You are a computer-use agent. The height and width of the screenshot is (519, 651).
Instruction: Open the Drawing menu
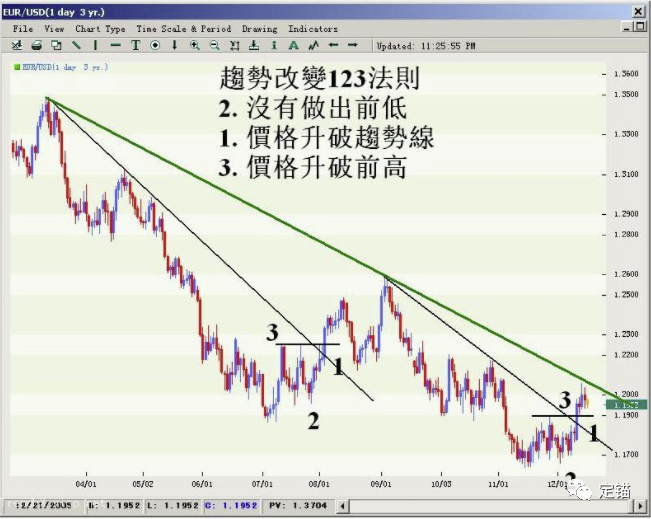259,29
